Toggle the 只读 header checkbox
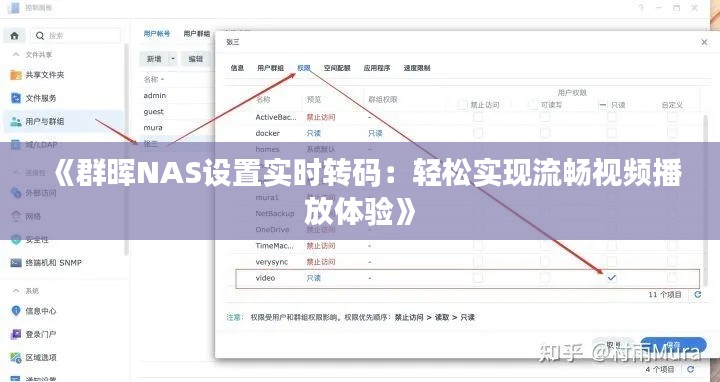This screenshot has height=382, width=720. (603, 105)
